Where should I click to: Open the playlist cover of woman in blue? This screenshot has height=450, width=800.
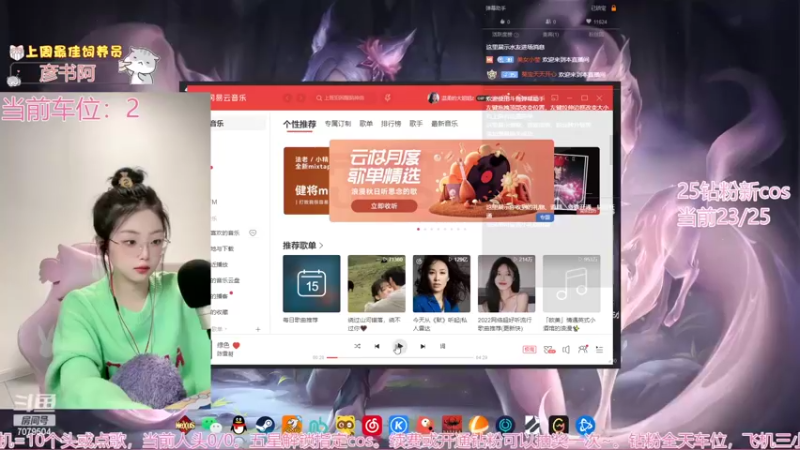tap(441, 284)
